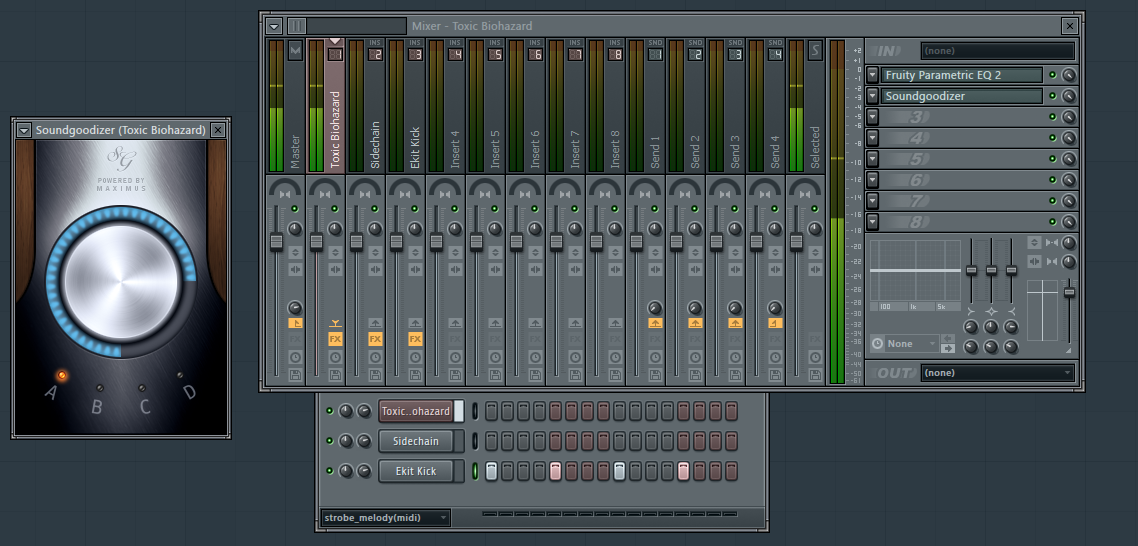Open the Mixer window options menu arrow
Viewport: 1138px width, 546px height.
tap(274, 26)
